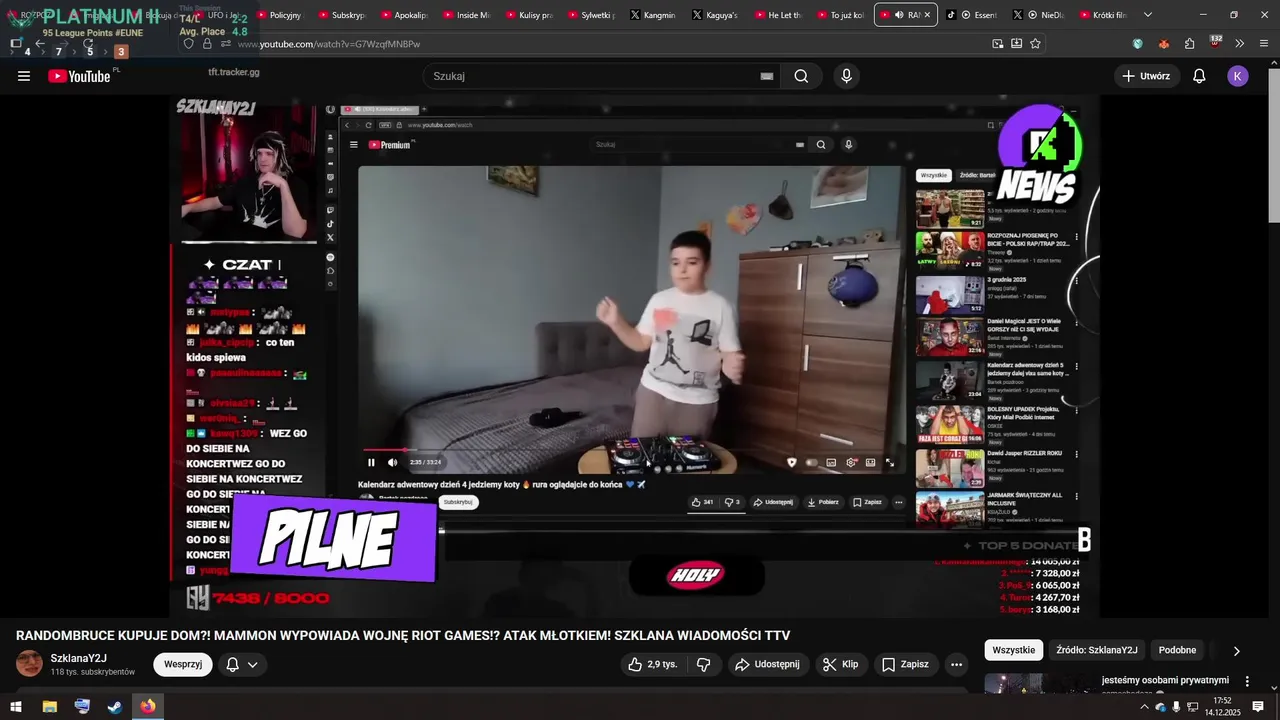
Task: Select the Wszystkie filter chip
Action: coord(1014,650)
